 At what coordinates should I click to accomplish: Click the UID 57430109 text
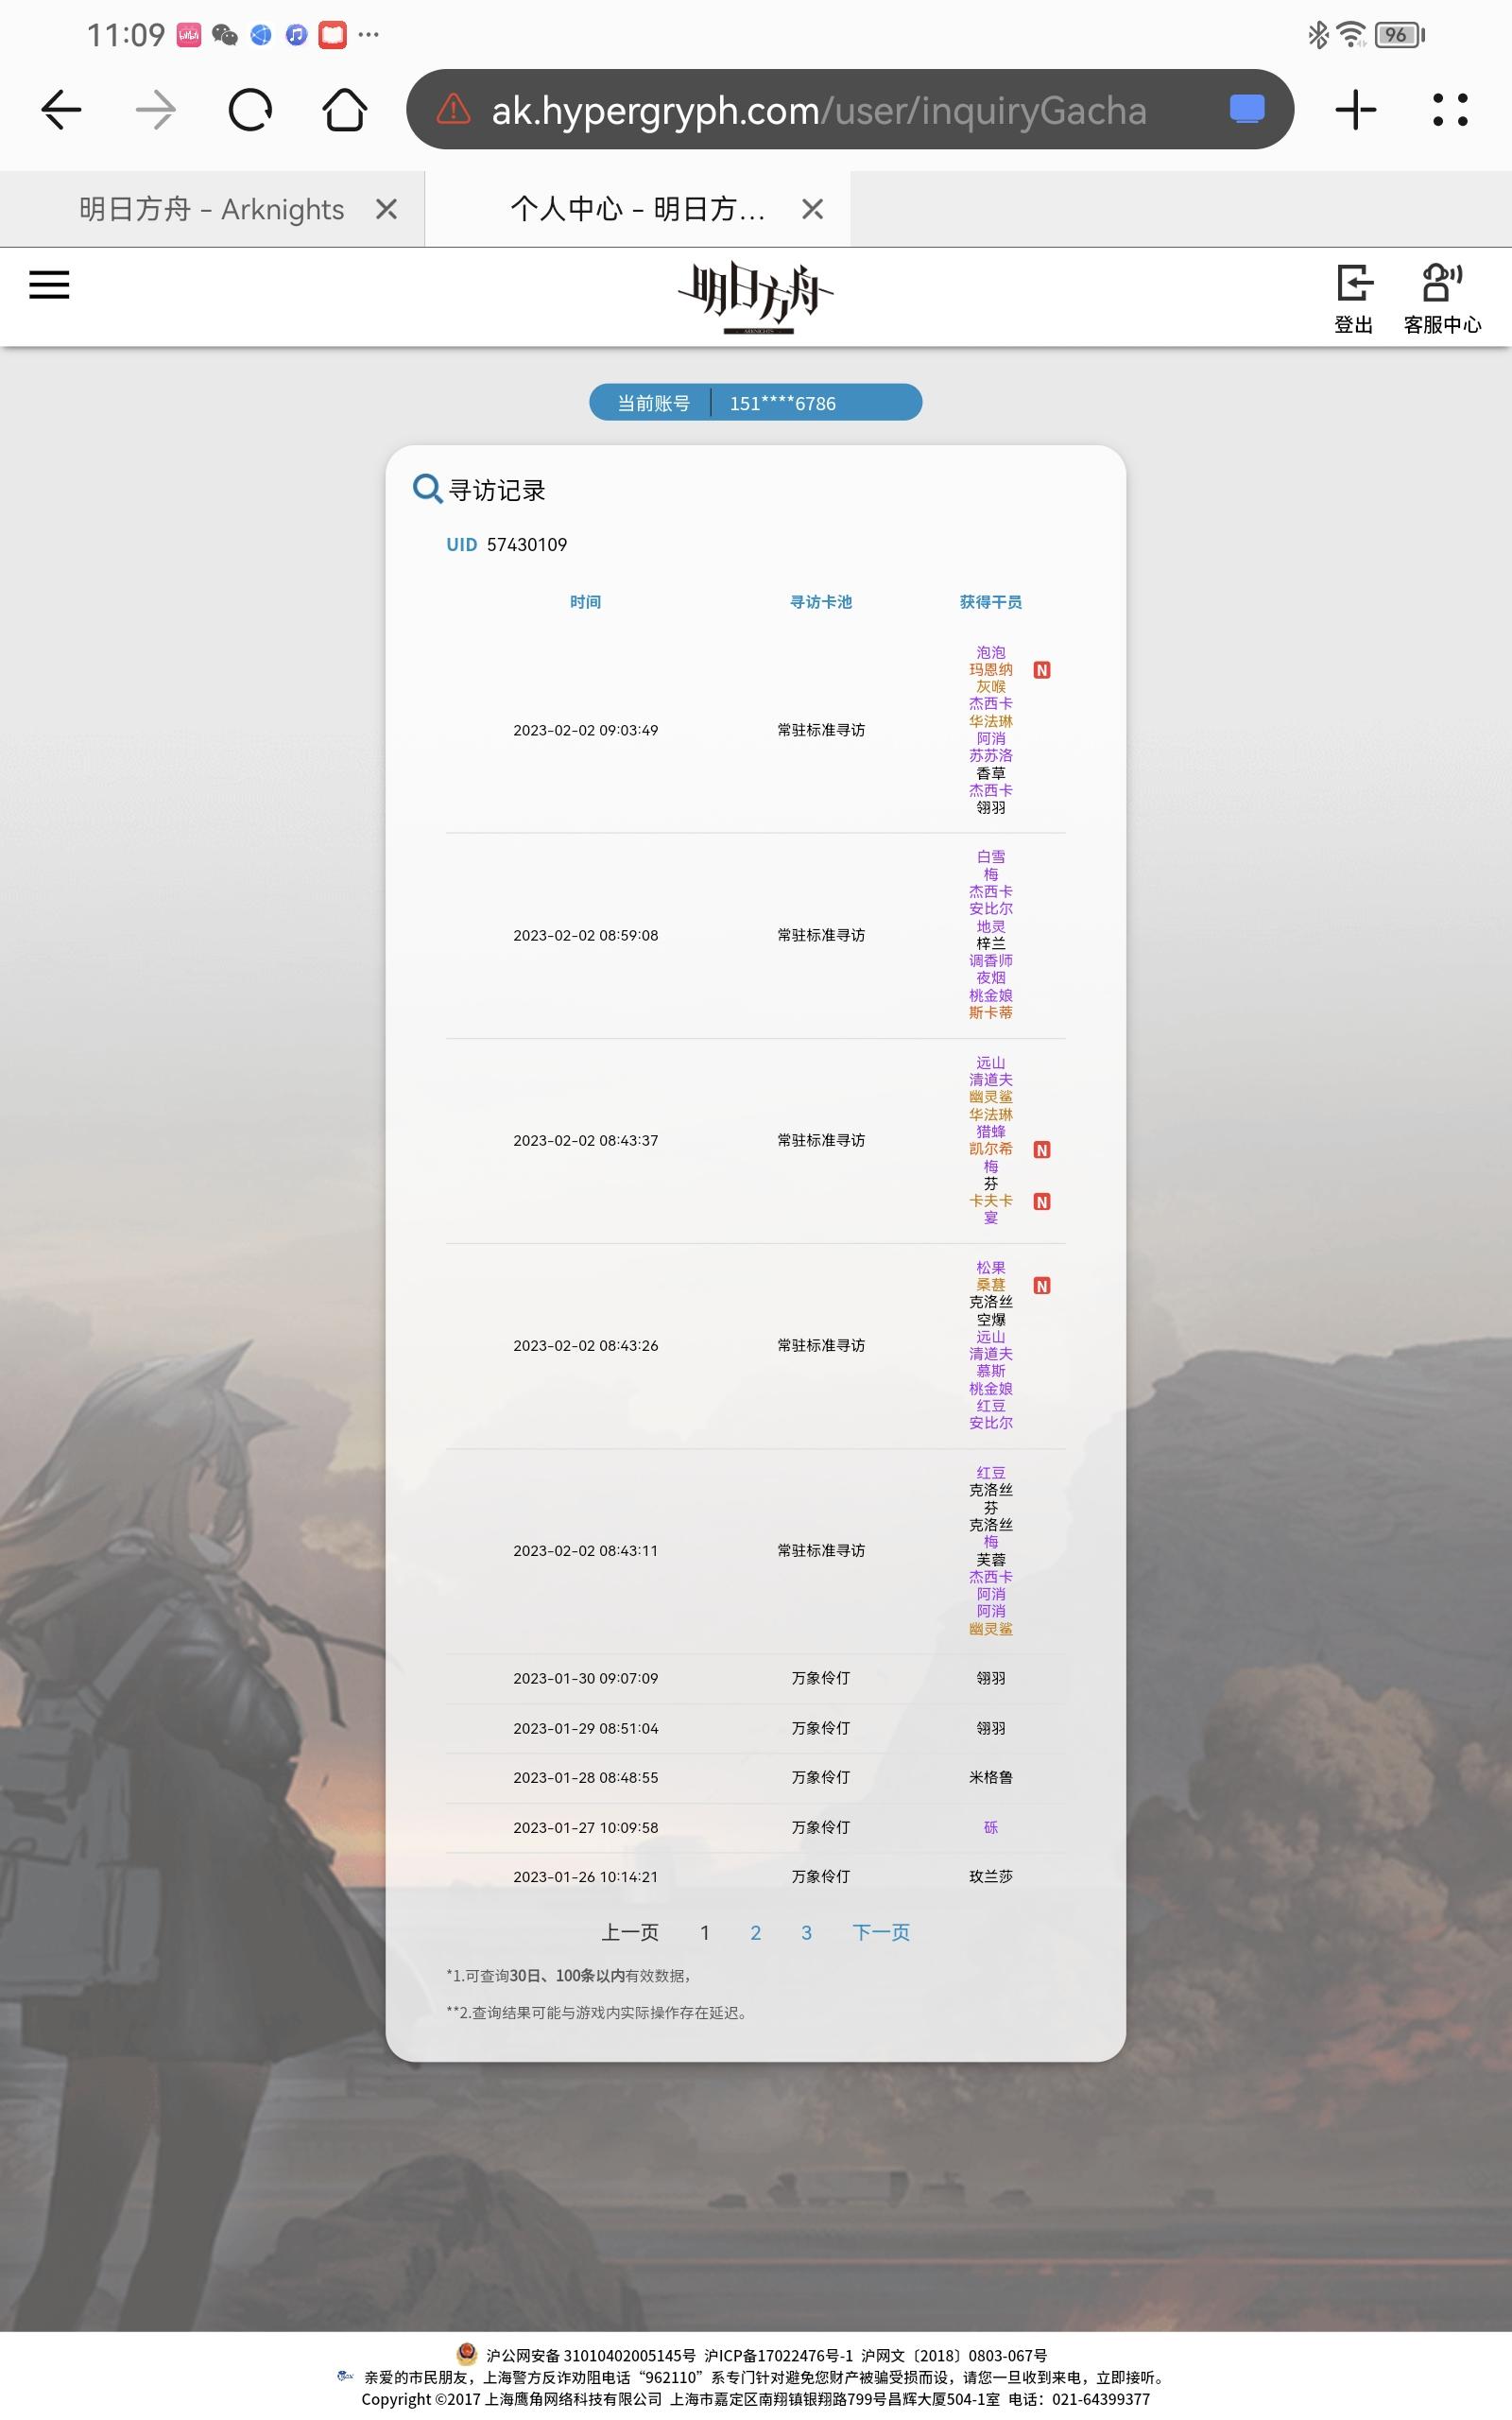[507, 545]
